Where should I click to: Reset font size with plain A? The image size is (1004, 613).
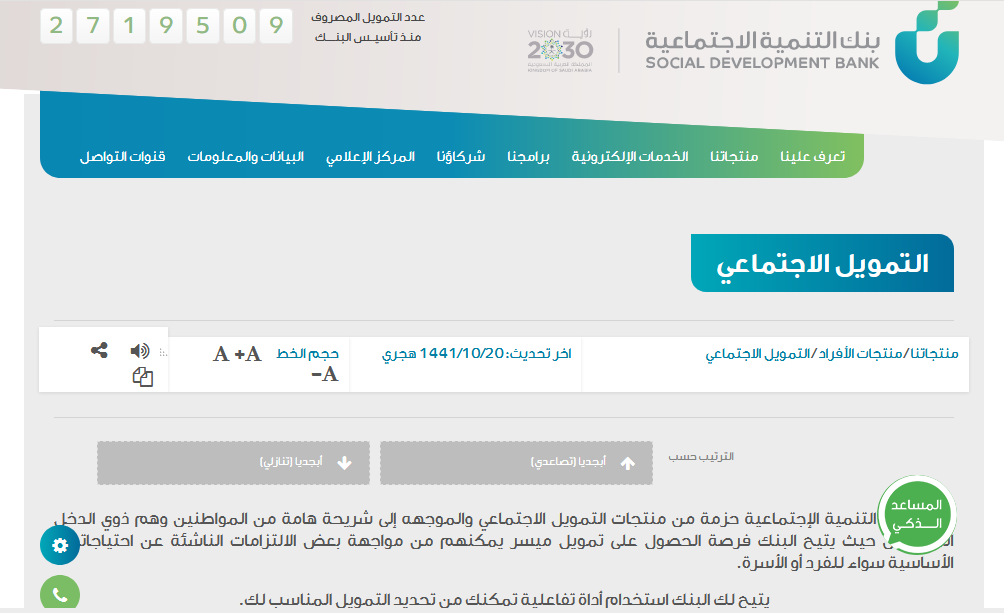(221, 354)
